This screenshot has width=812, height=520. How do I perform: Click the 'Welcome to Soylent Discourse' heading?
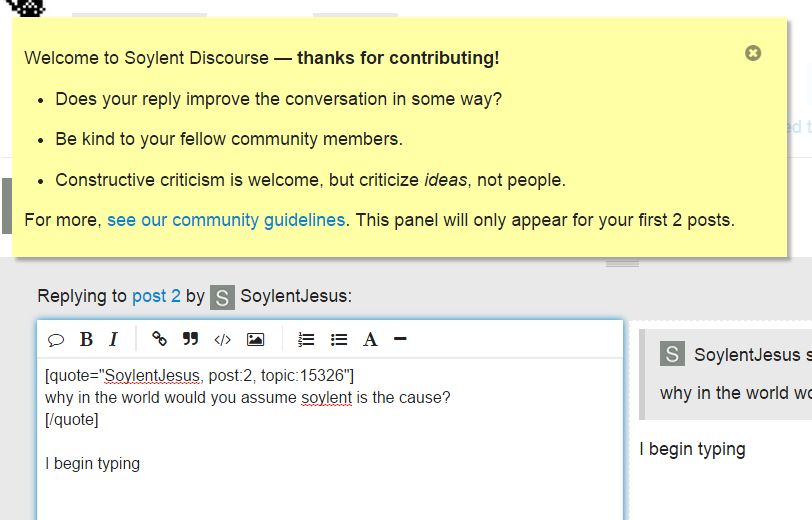click(x=262, y=58)
